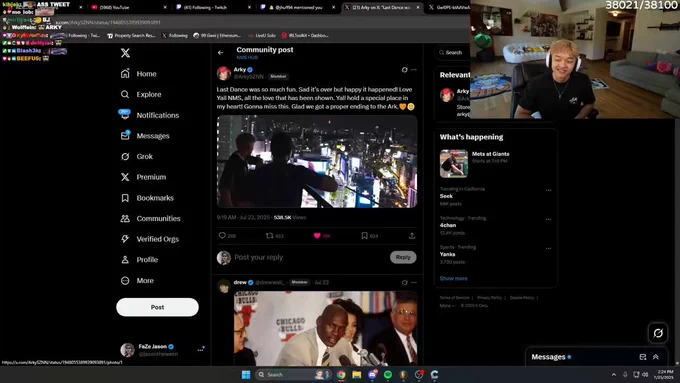
Task: Click 'Show more' under What's happening
Action: point(454,278)
